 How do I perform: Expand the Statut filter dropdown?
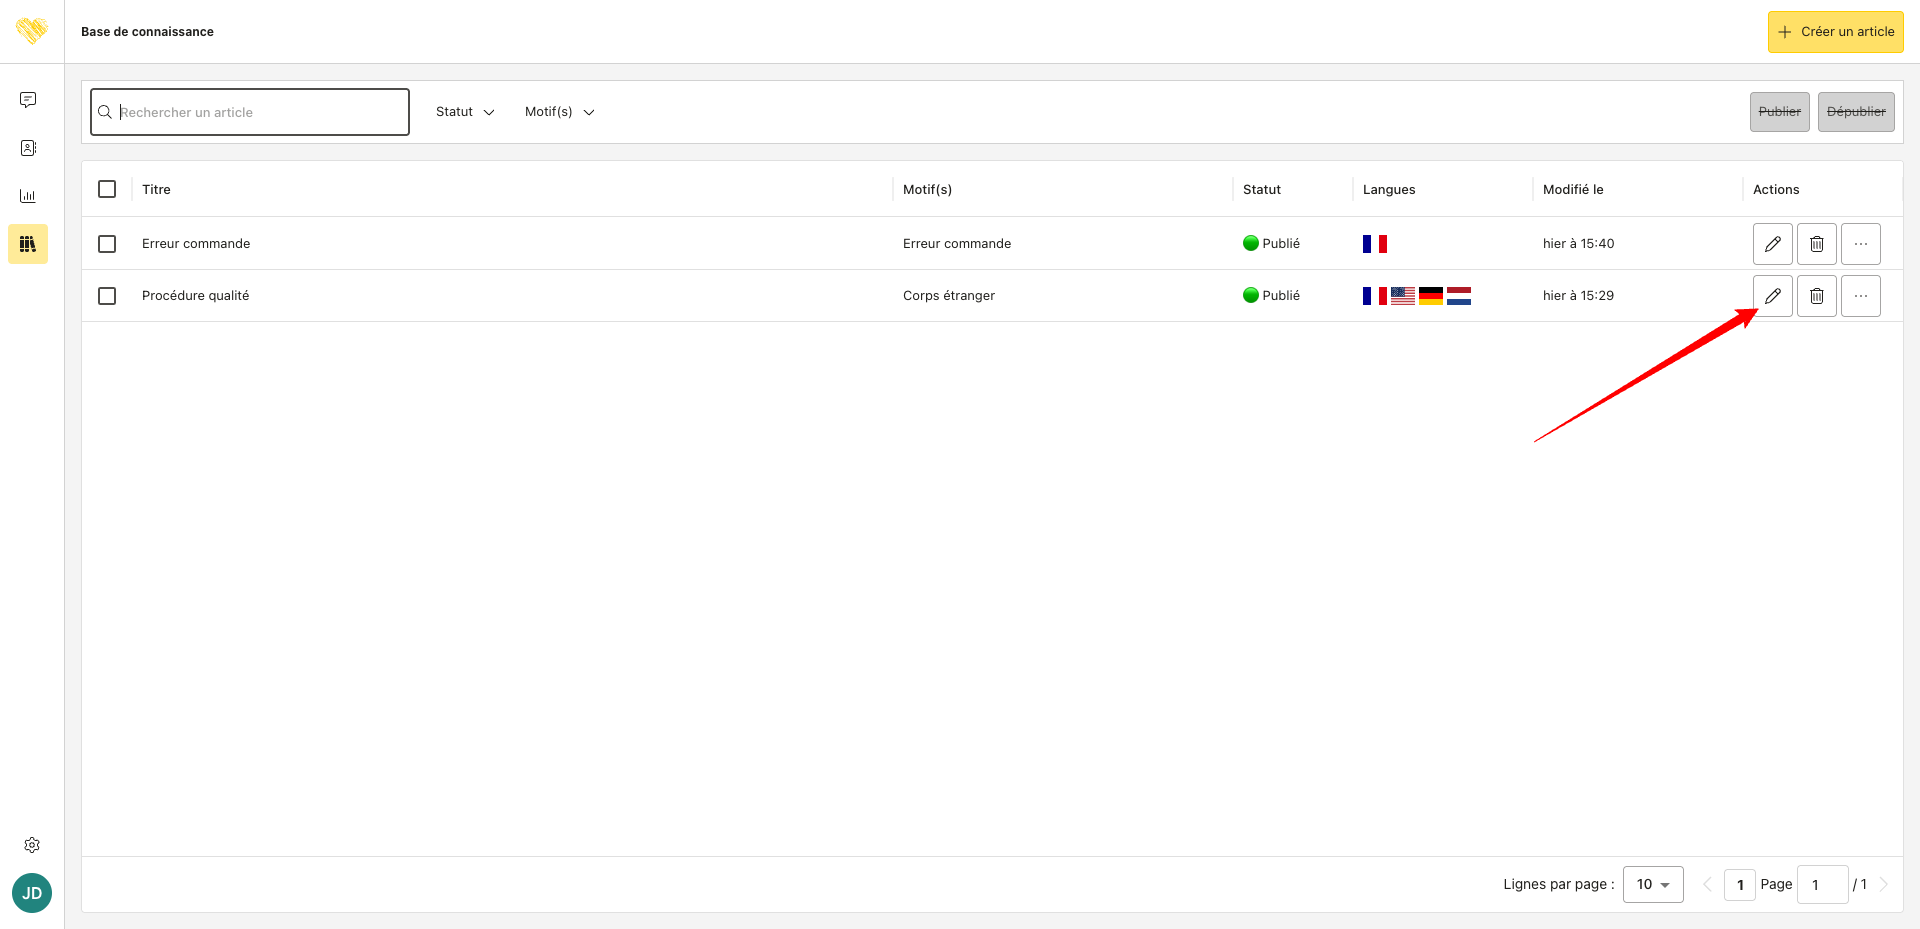click(465, 112)
